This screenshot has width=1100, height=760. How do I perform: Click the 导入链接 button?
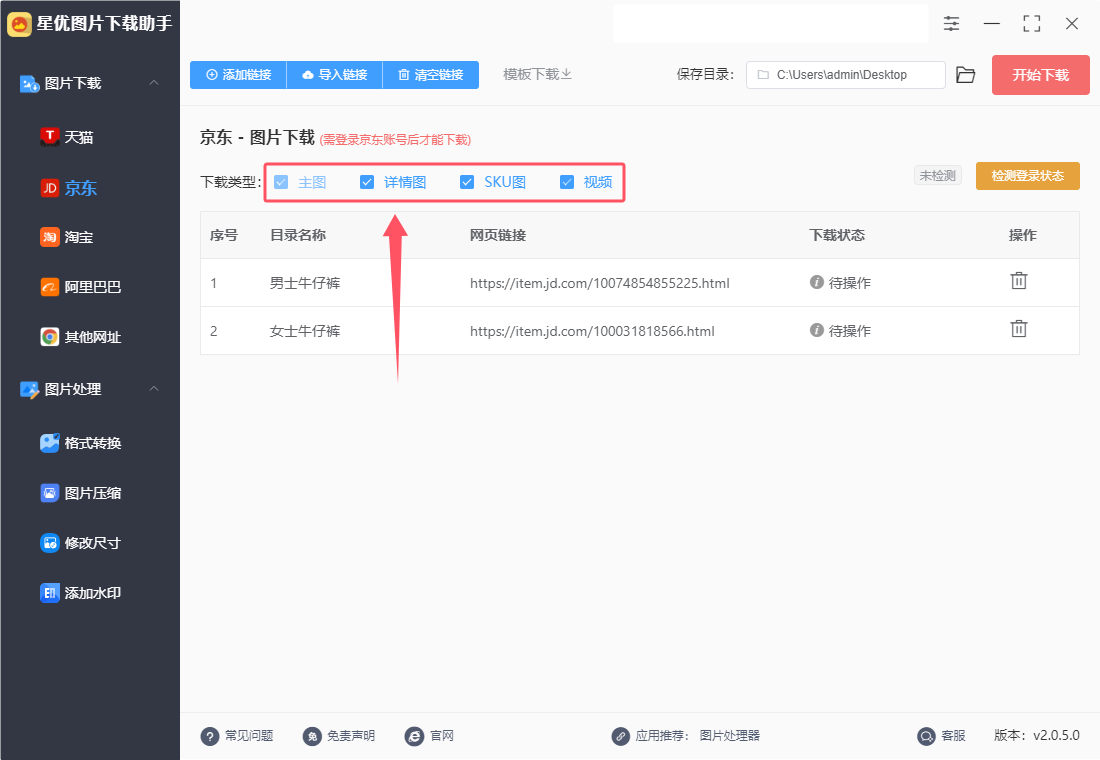335,75
